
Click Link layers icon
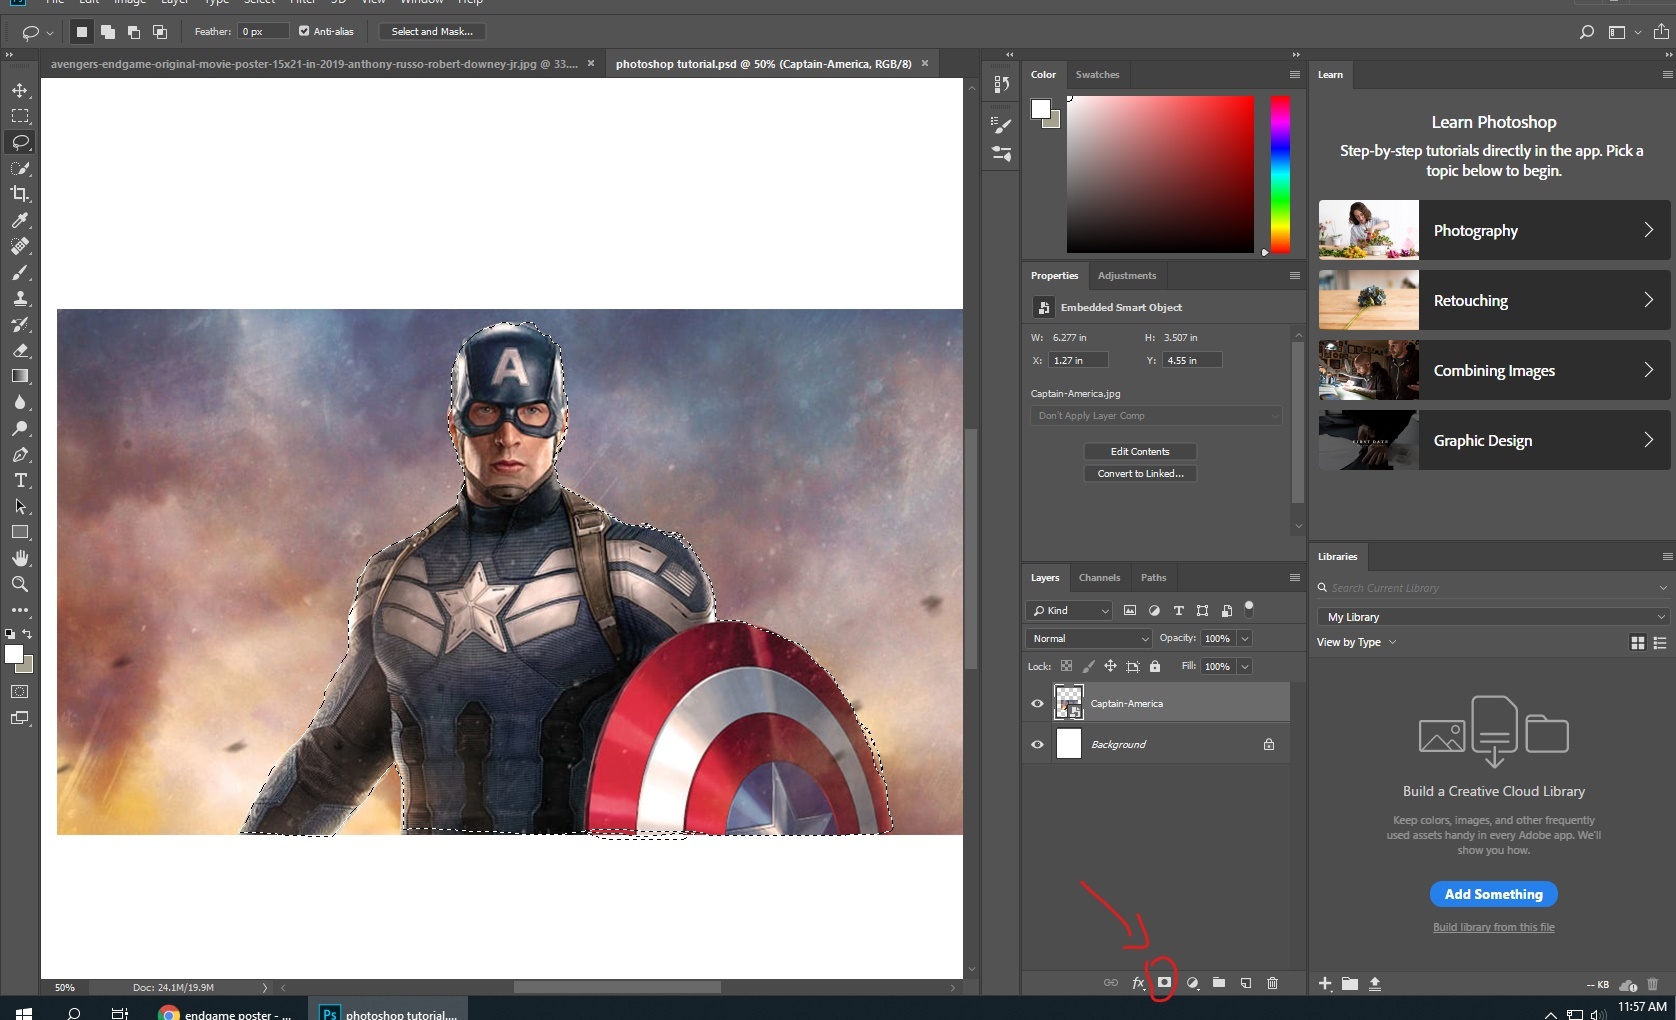pyautogui.click(x=1110, y=983)
